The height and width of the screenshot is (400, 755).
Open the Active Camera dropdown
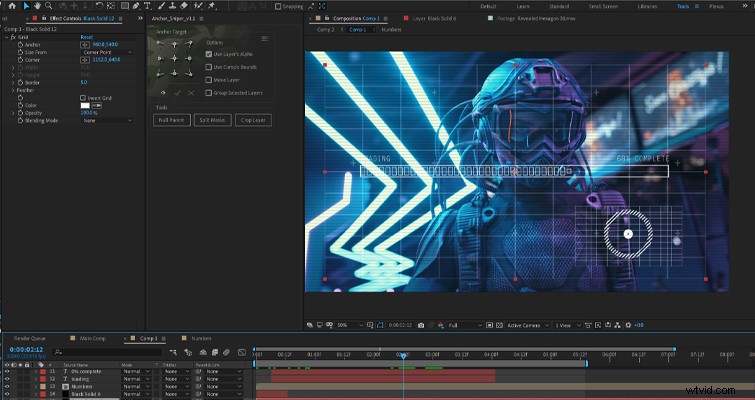527,325
